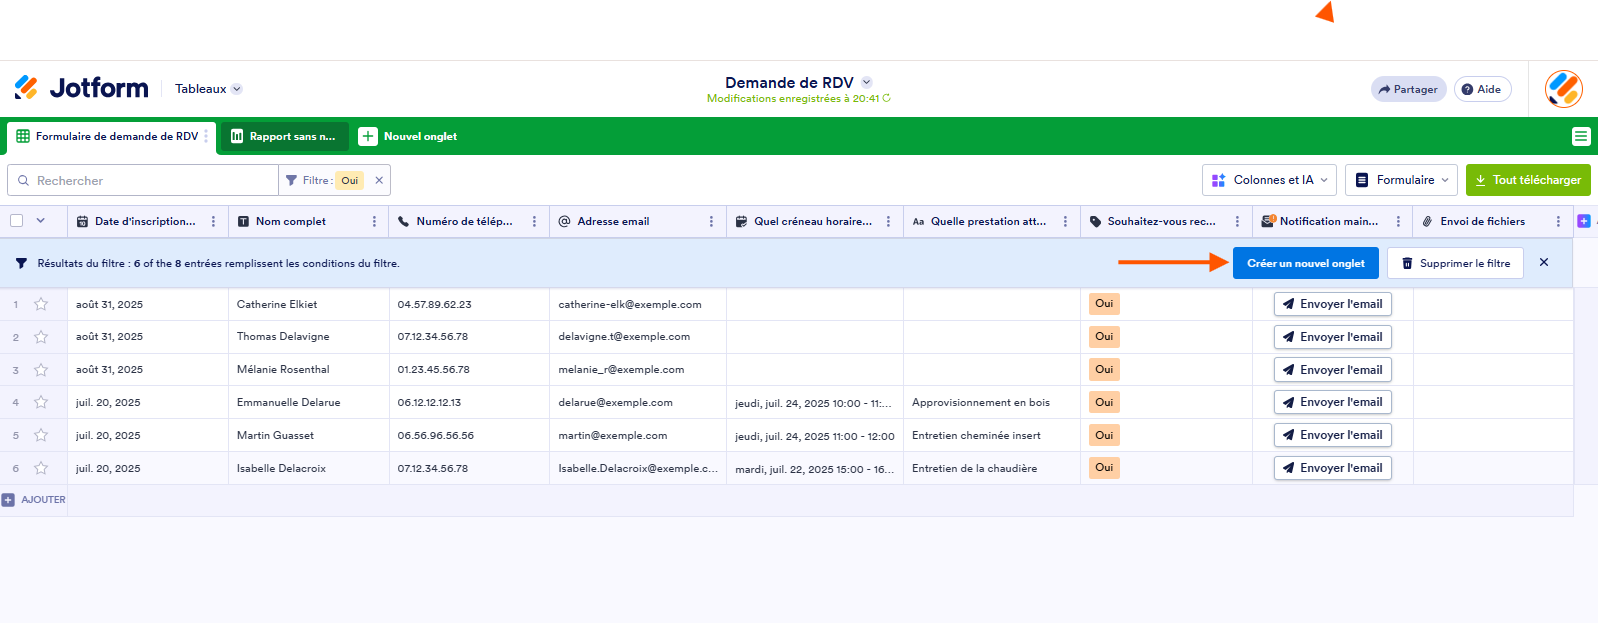Click Tout télécharger button
The height and width of the screenshot is (623, 1598).
pyautogui.click(x=1528, y=180)
